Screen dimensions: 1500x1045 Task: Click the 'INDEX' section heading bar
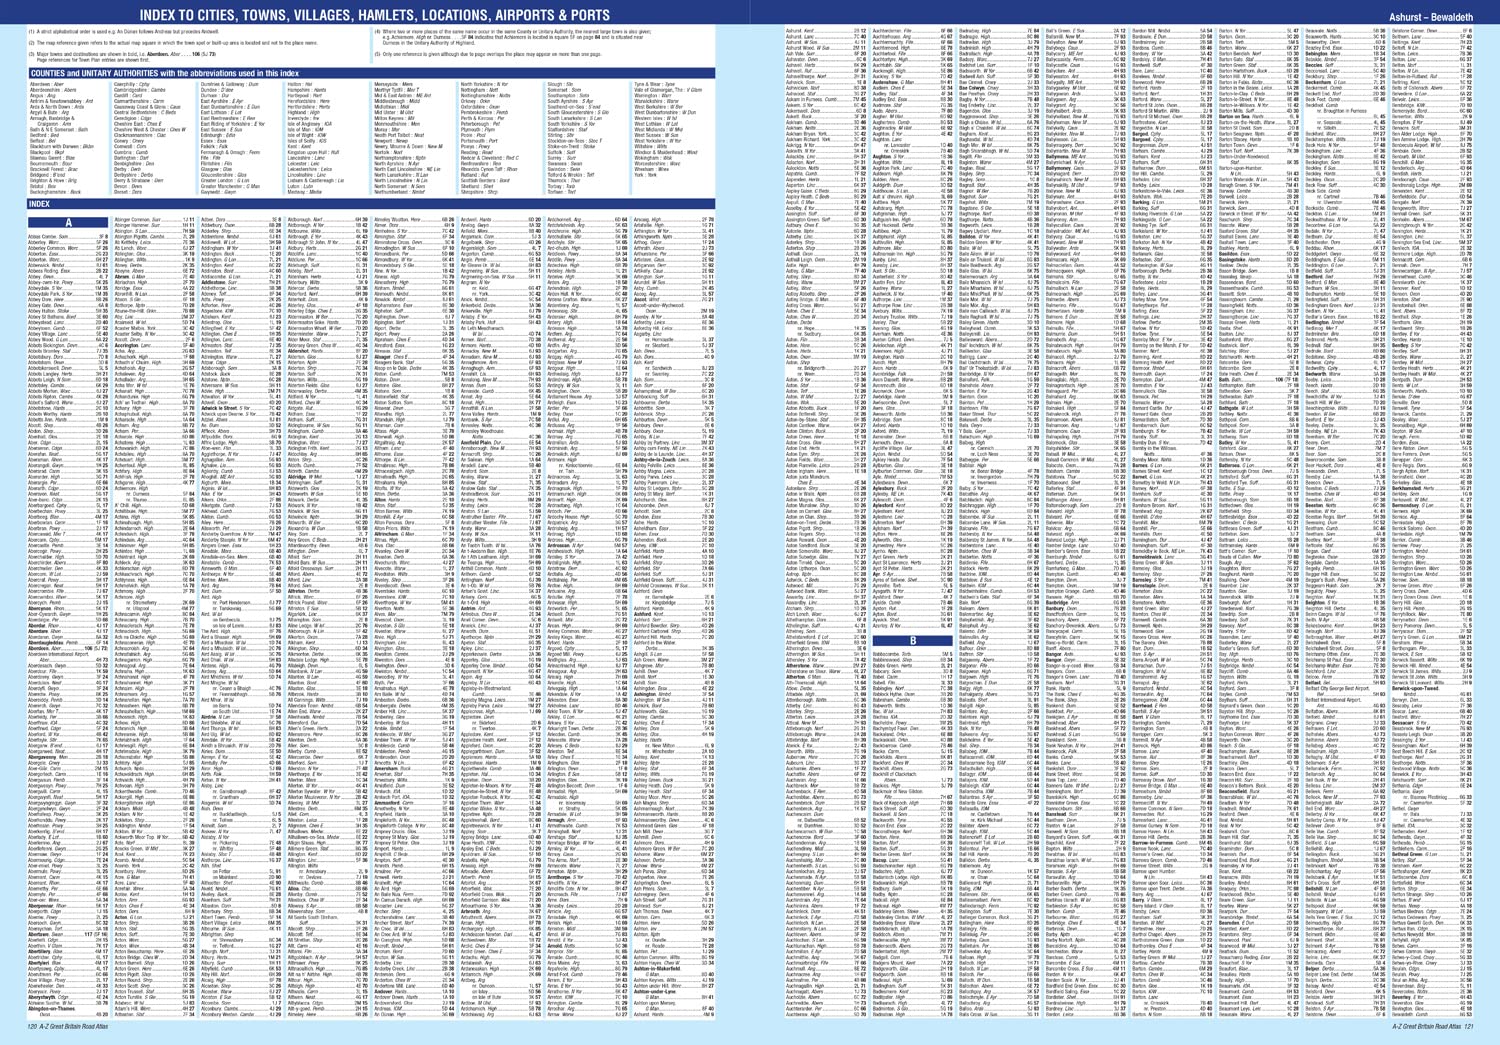tap(40, 204)
